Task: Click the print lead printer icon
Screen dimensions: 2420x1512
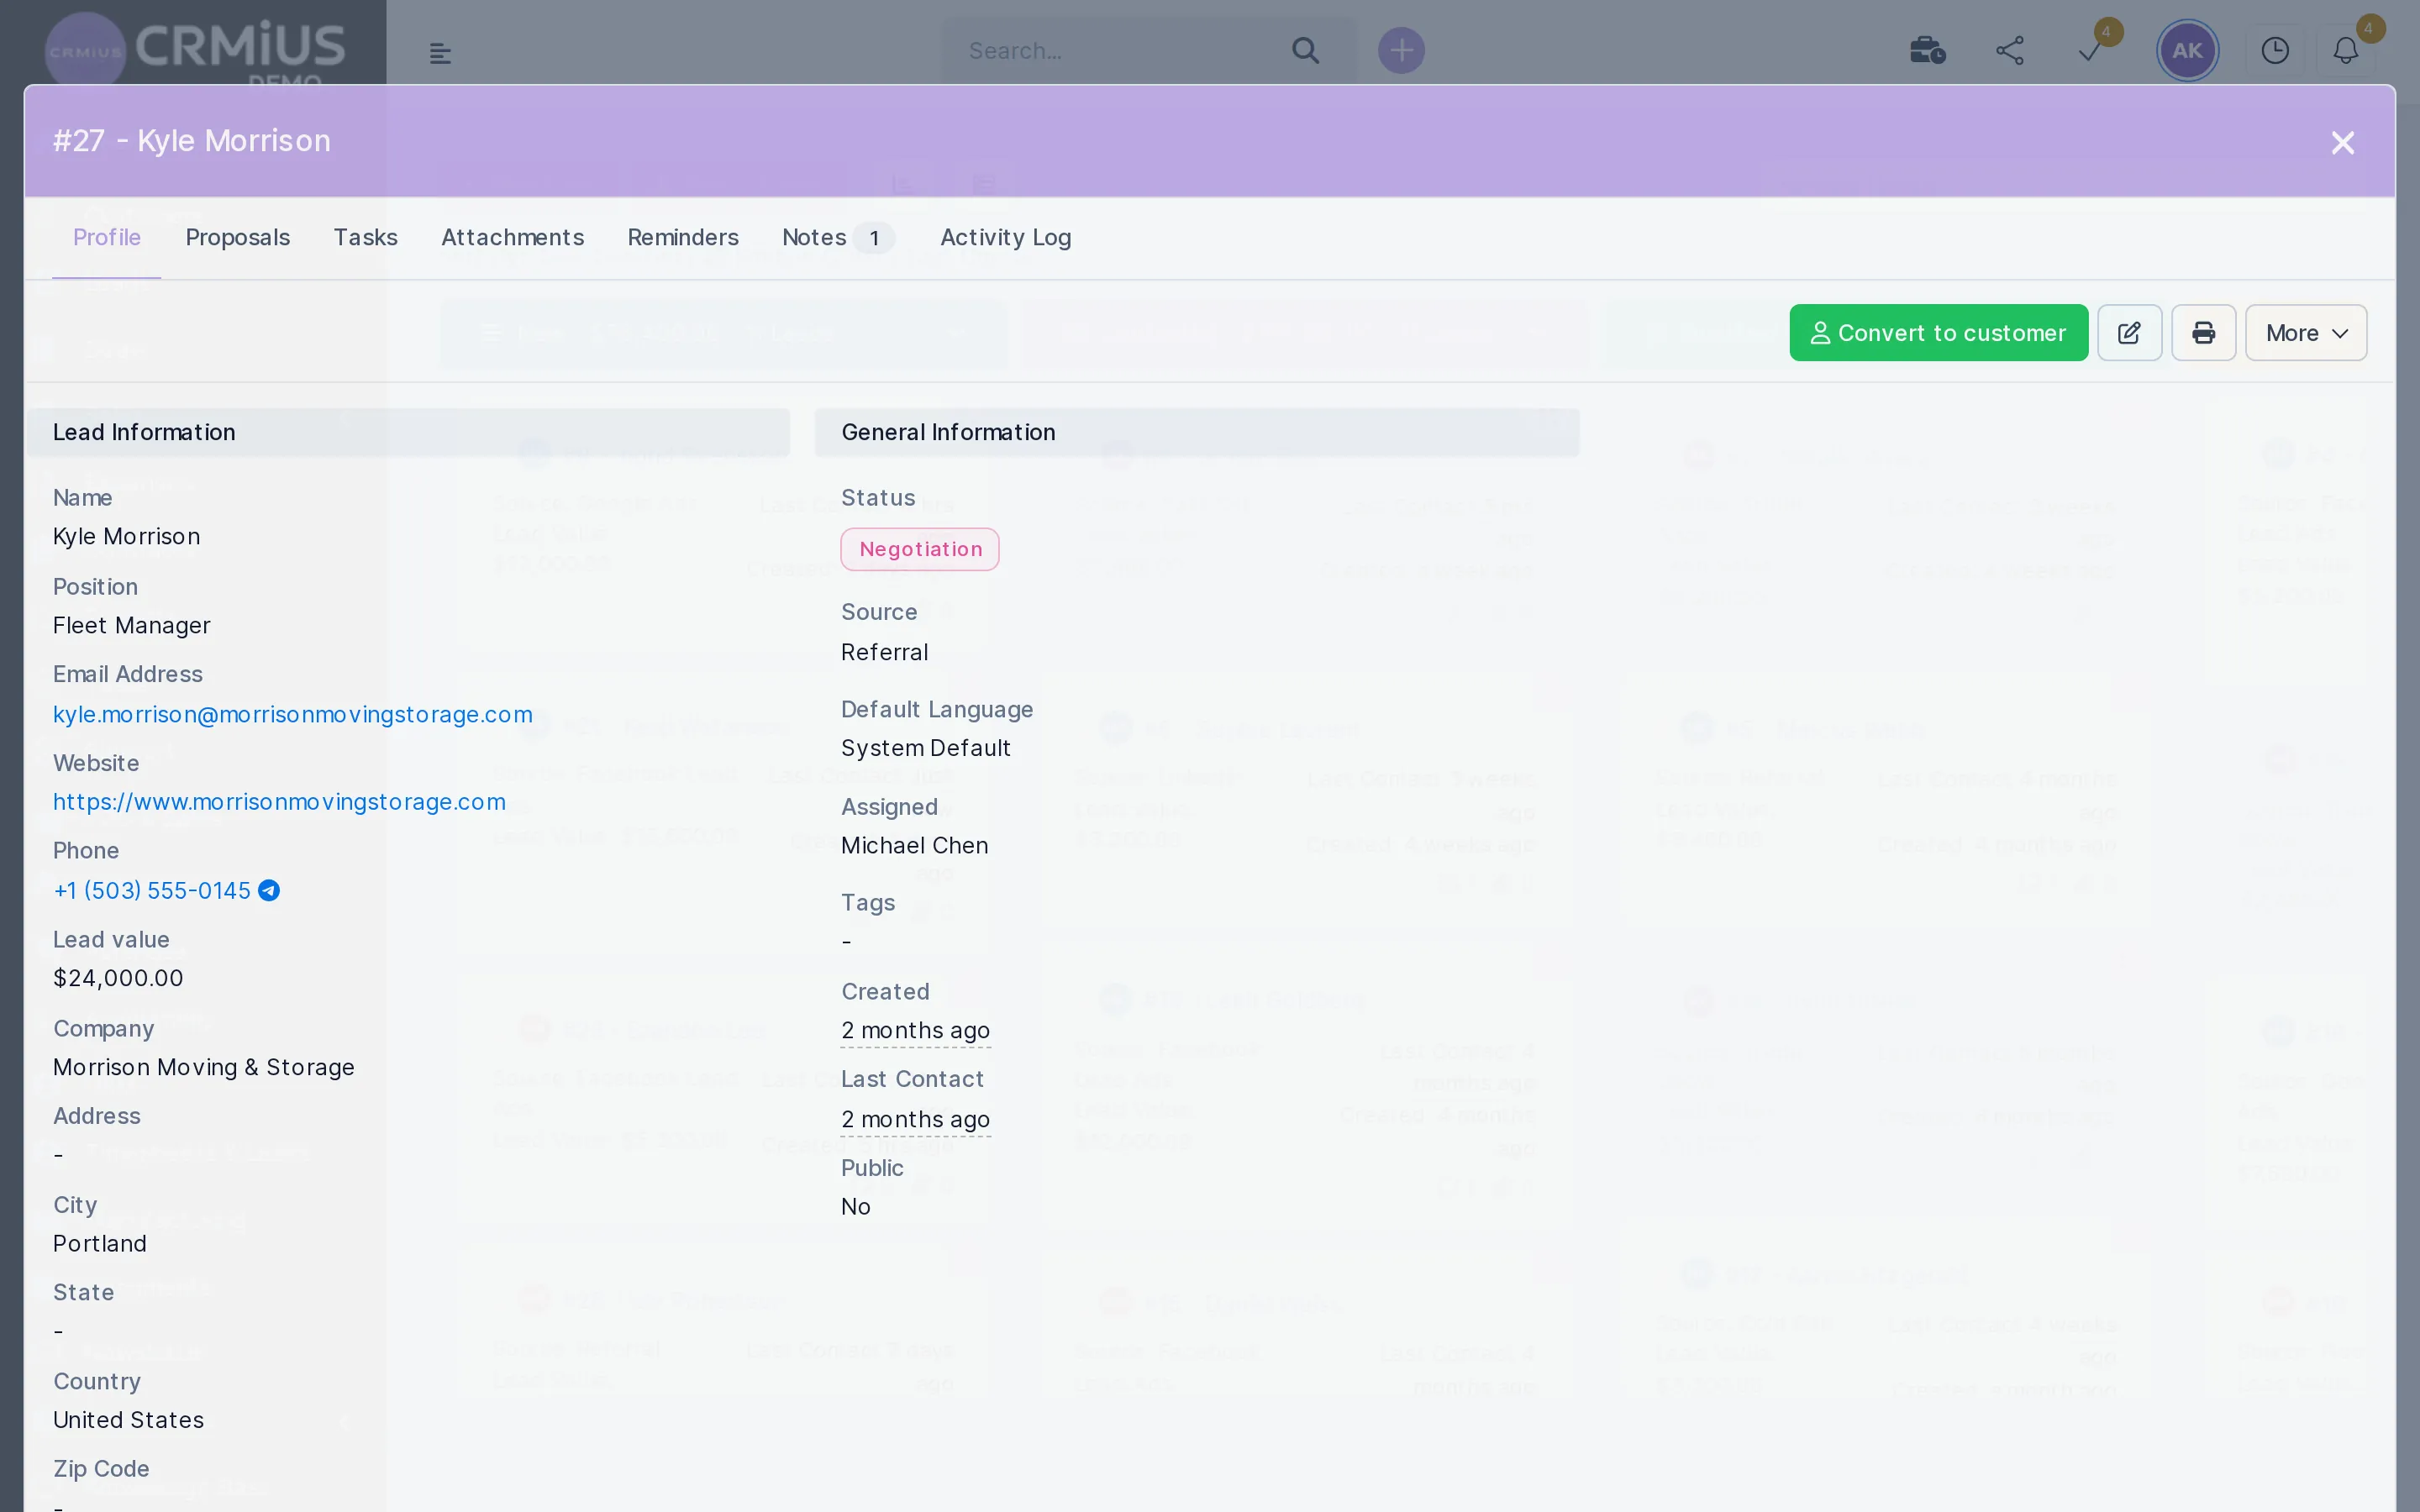Action: (x=2203, y=333)
